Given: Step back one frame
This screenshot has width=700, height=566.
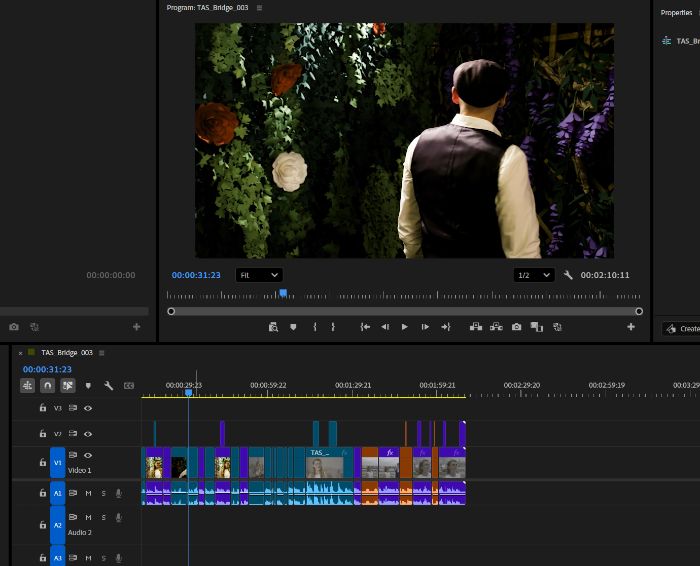Looking at the screenshot, I should (x=385, y=327).
